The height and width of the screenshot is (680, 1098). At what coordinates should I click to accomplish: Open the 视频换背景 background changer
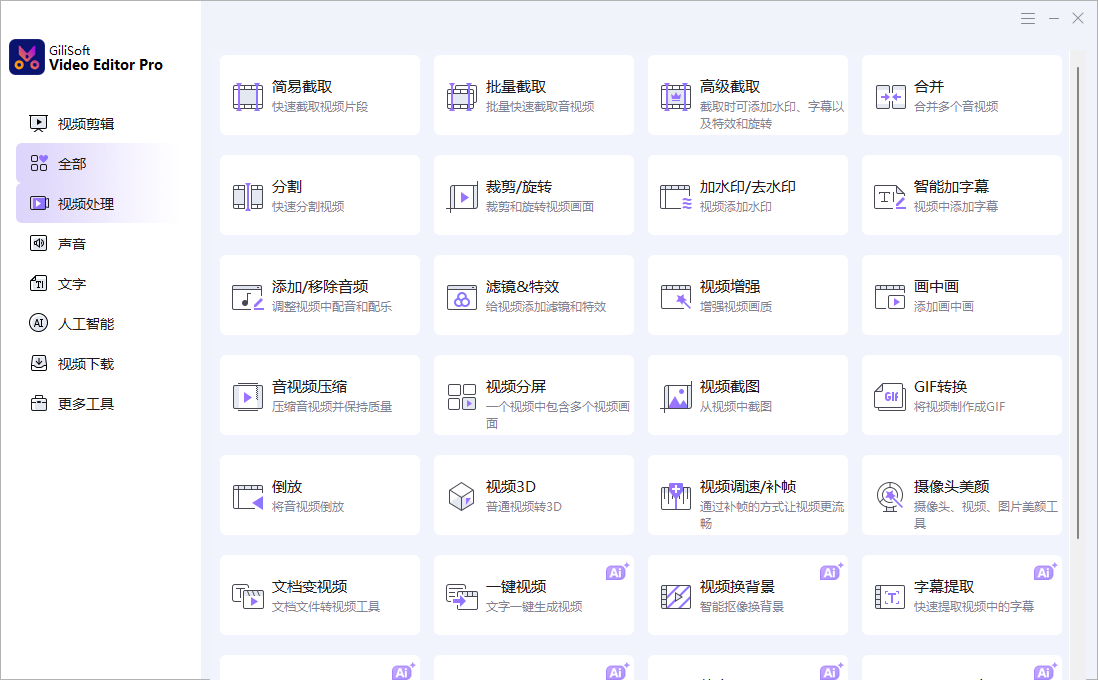pyautogui.click(x=747, y=594)
